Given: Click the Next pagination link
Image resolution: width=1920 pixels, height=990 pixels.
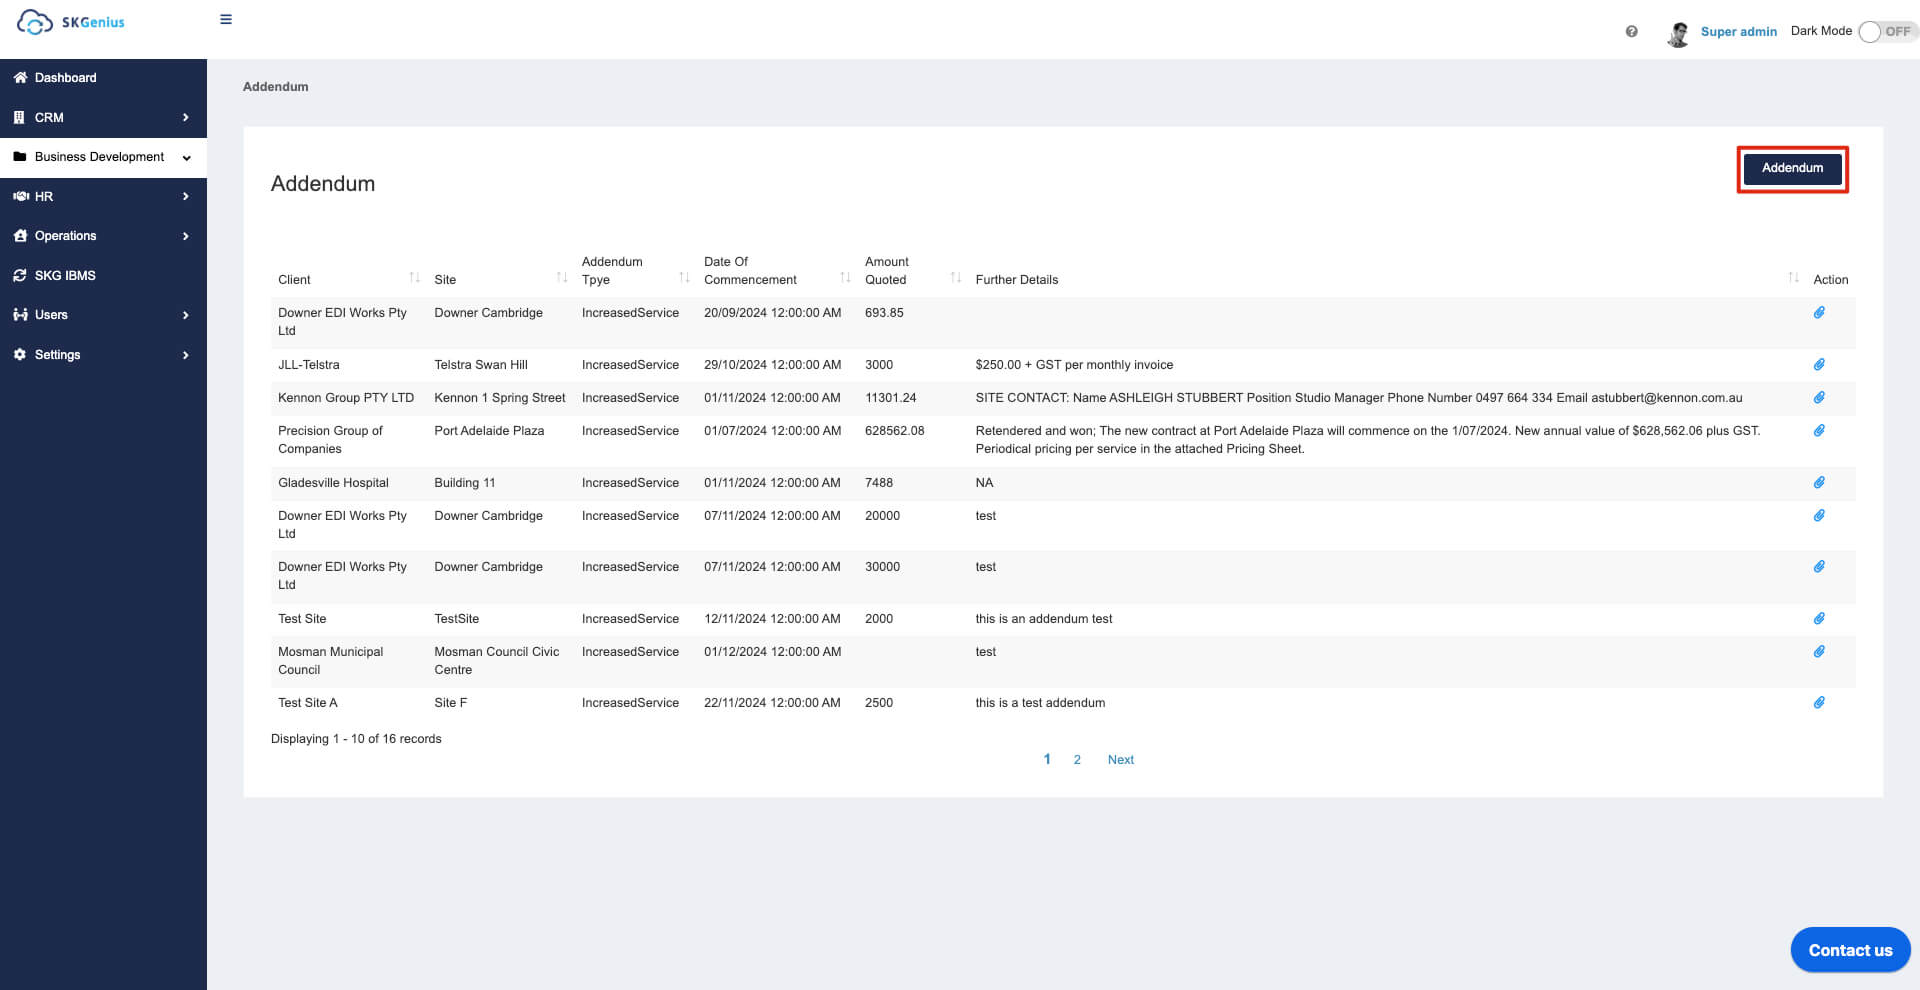Looking at the screenshot, I should (1121, 760).
